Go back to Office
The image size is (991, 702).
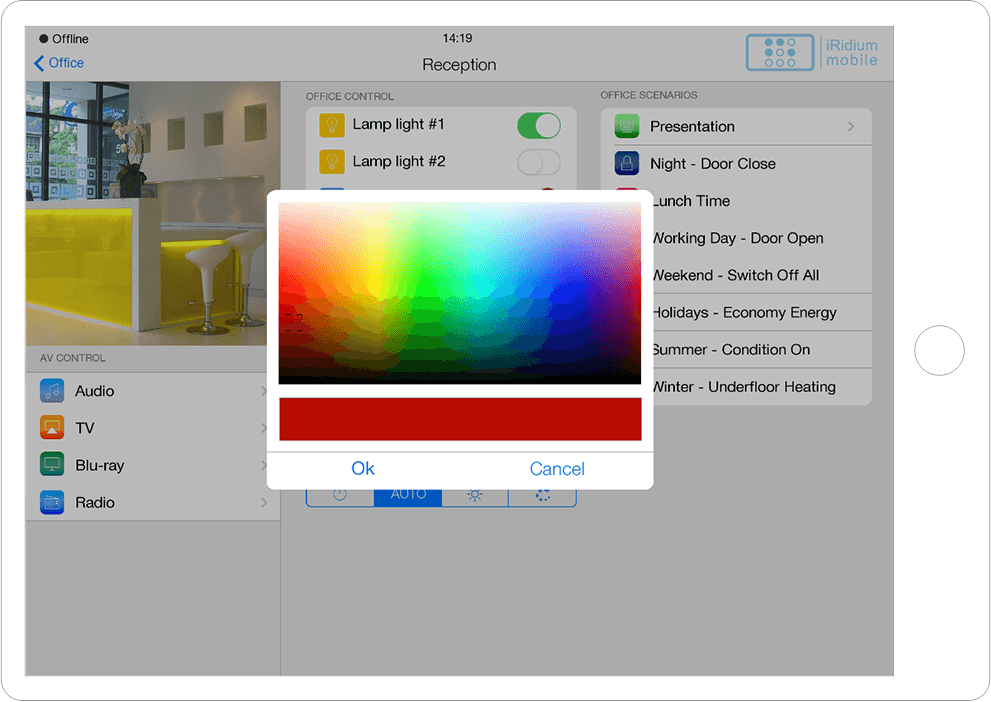tap(59, 63)
